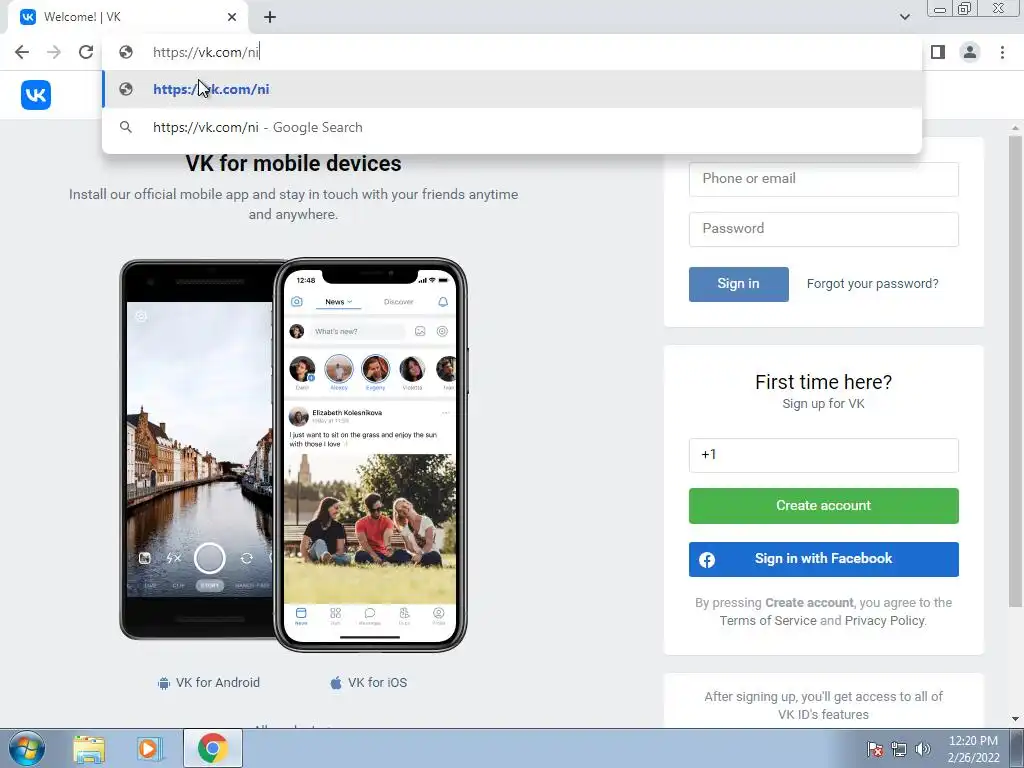
Task: Click the volume speaker tray icon
Action: click(x=923, y=749)
